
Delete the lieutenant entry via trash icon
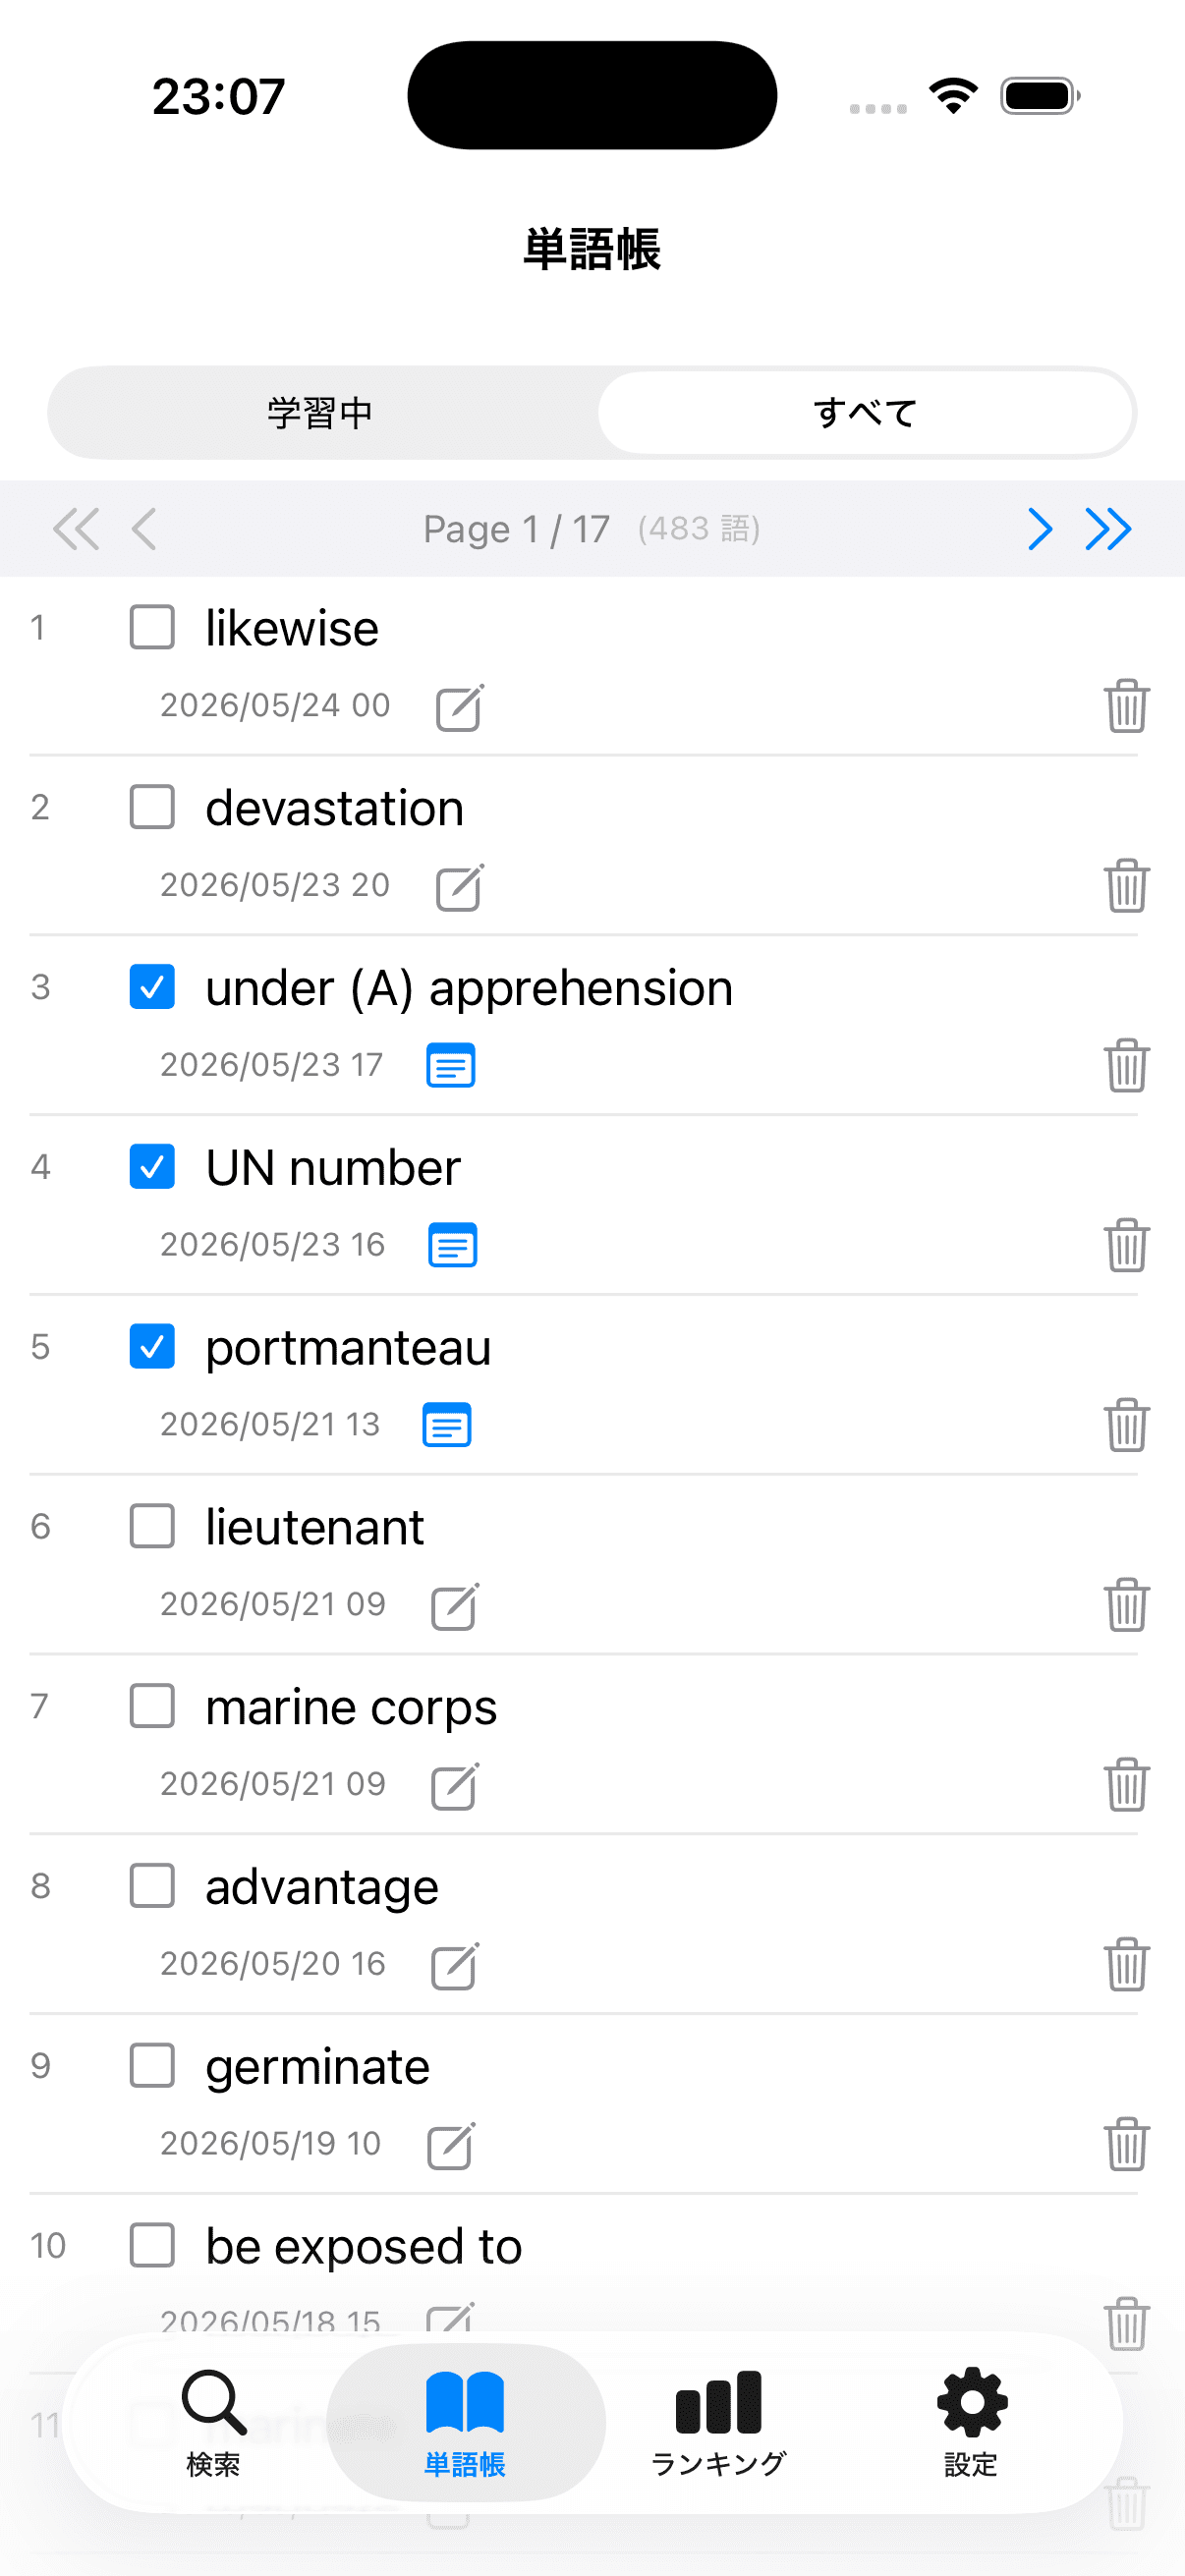pos(1126,1604)
